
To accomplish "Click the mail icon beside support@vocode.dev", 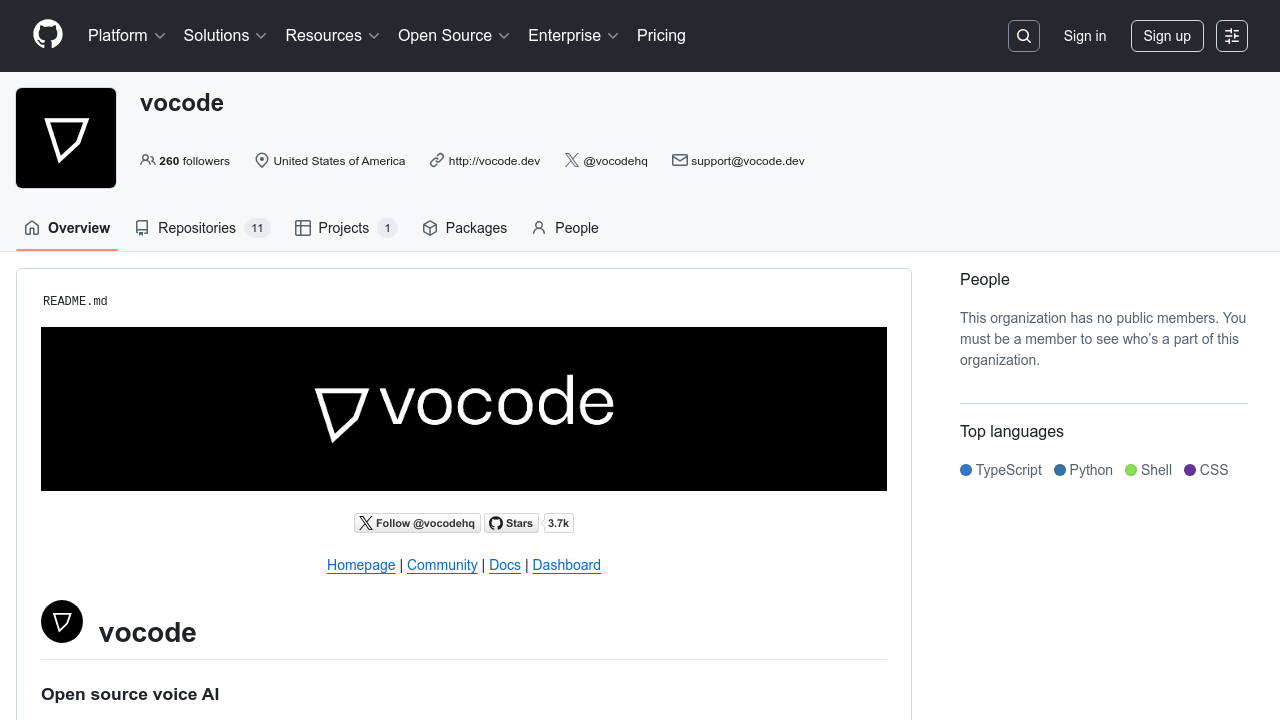I will (x=679, y=160).
